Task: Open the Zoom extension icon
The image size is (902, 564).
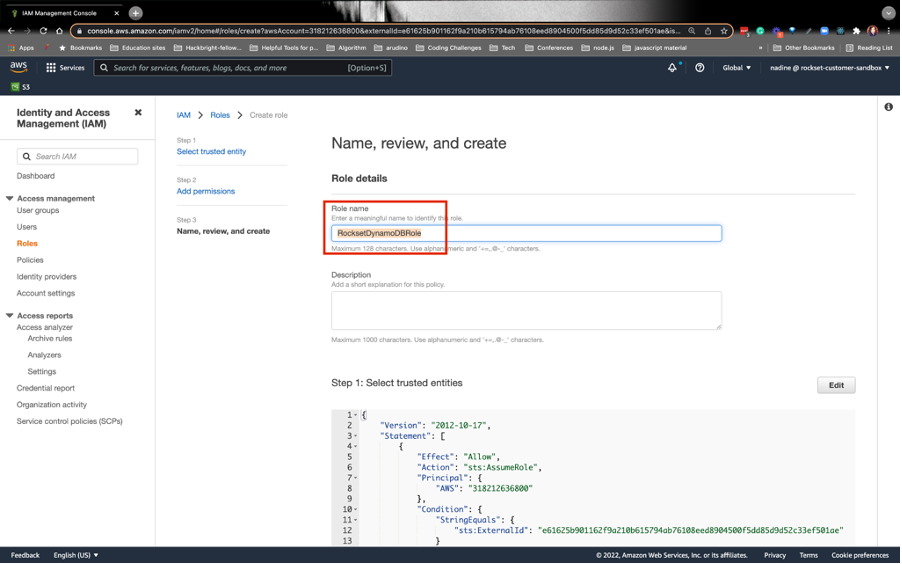Action: 824,31
